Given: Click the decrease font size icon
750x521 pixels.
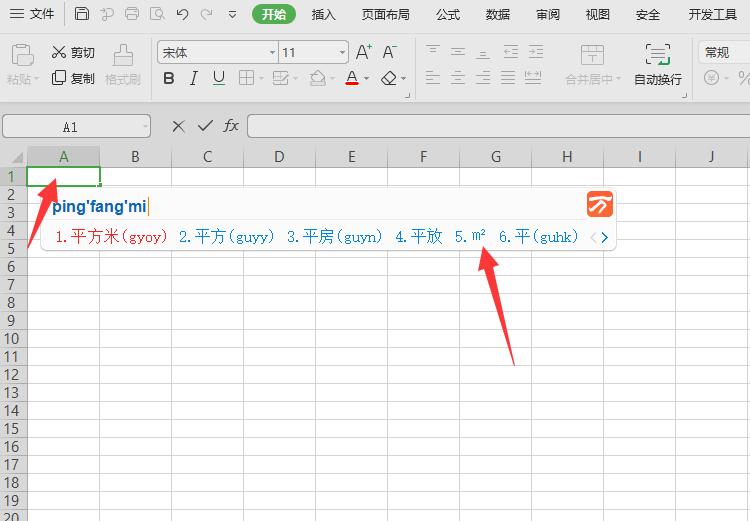Looking at the screenshot, I should click(x=389, y=52).
